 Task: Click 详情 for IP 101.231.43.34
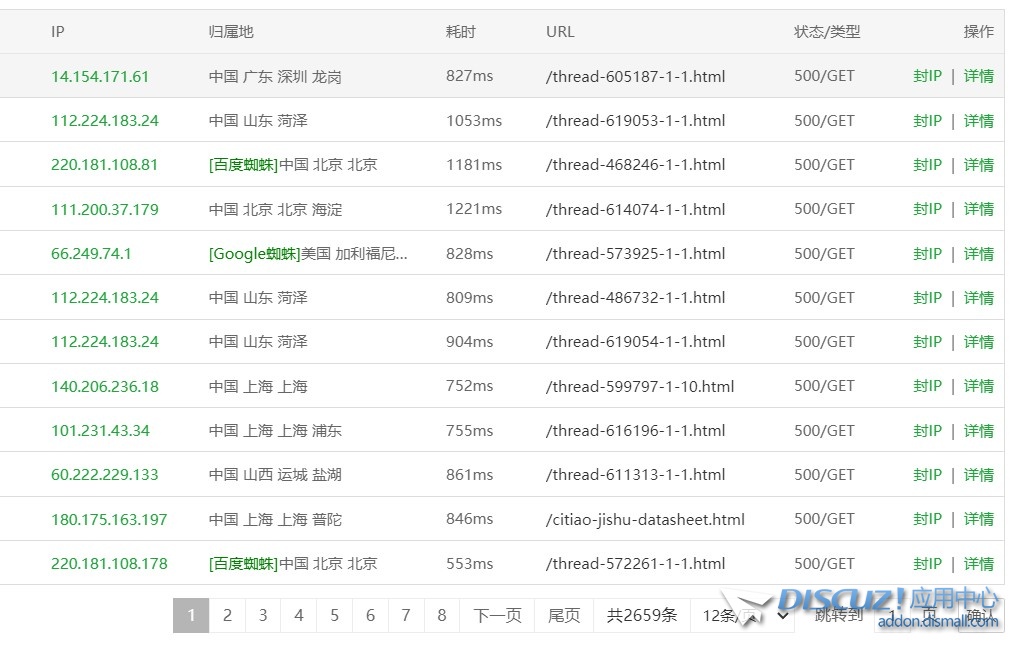coord(978,431)
